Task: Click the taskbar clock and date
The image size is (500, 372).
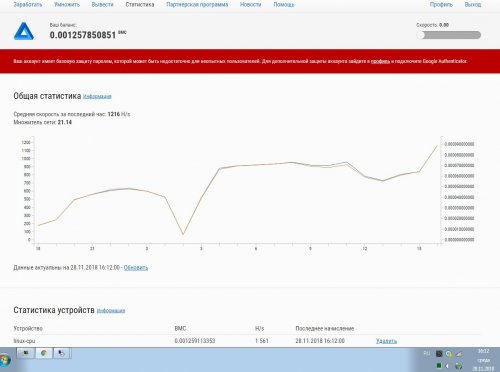Action: [483, 360]
